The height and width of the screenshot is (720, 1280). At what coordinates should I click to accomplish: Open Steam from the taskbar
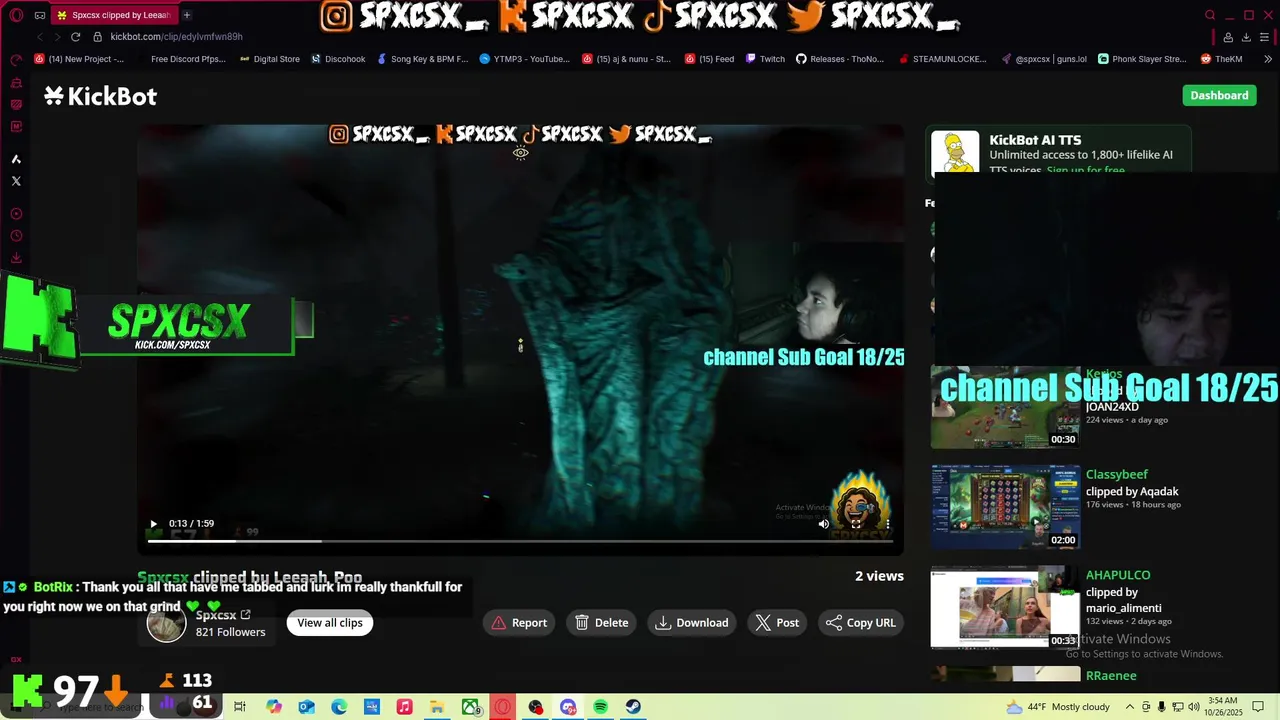pos(634,707)
